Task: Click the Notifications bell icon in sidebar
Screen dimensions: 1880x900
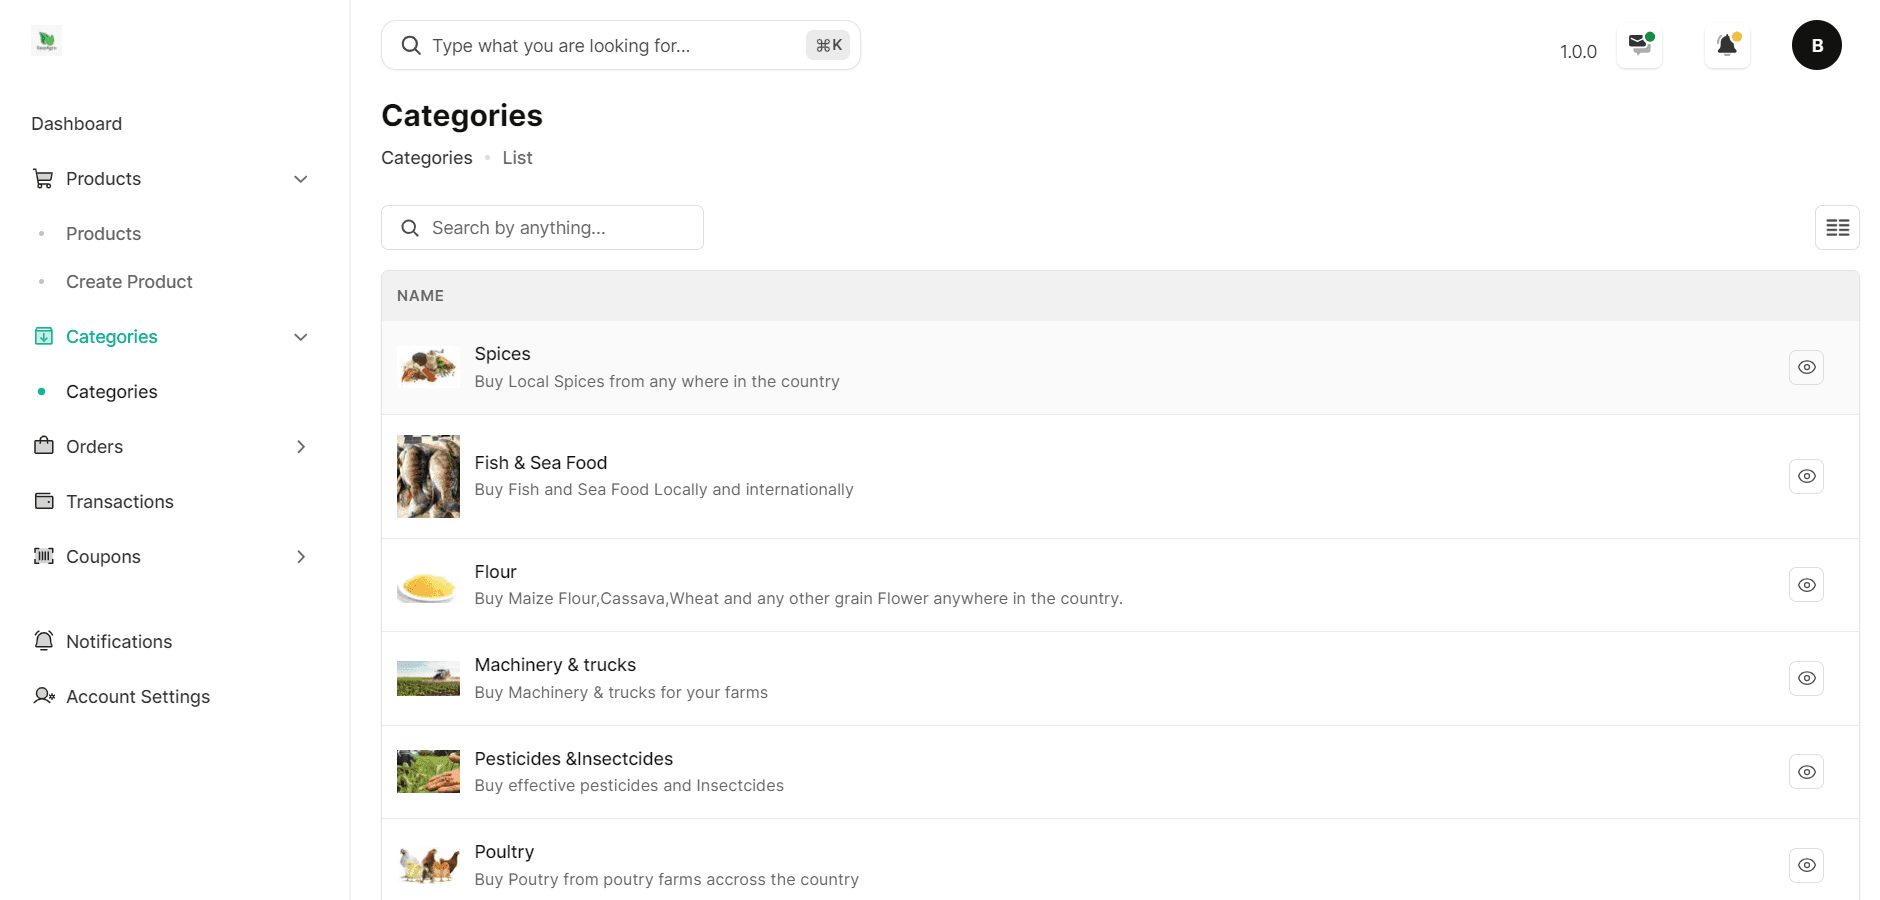Action: [x=44, y=641]
